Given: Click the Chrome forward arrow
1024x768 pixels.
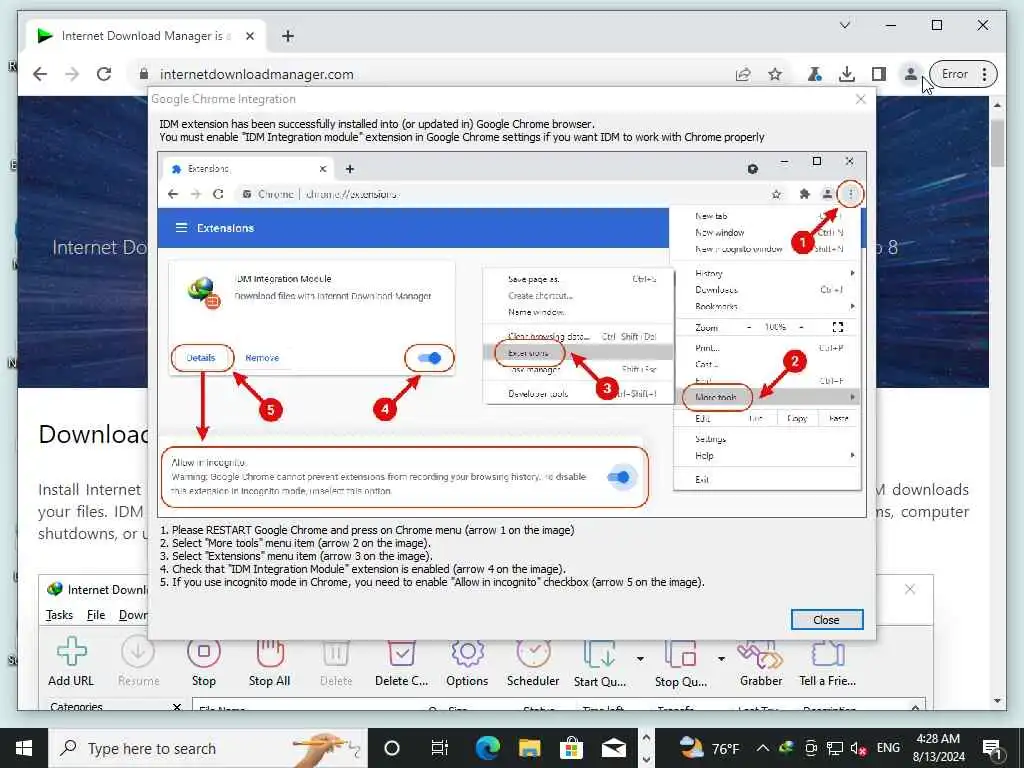Looking at the screenshot, I should click(72, 74).
